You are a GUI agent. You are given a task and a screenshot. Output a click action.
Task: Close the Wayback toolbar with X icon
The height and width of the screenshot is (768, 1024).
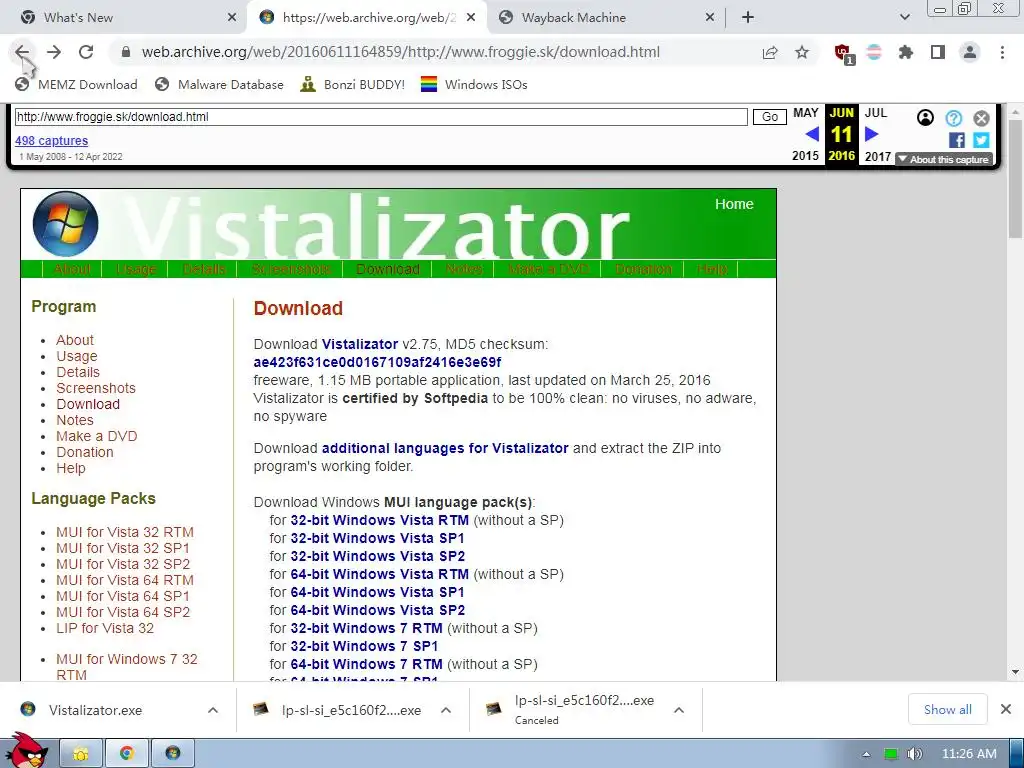point(981,118)
